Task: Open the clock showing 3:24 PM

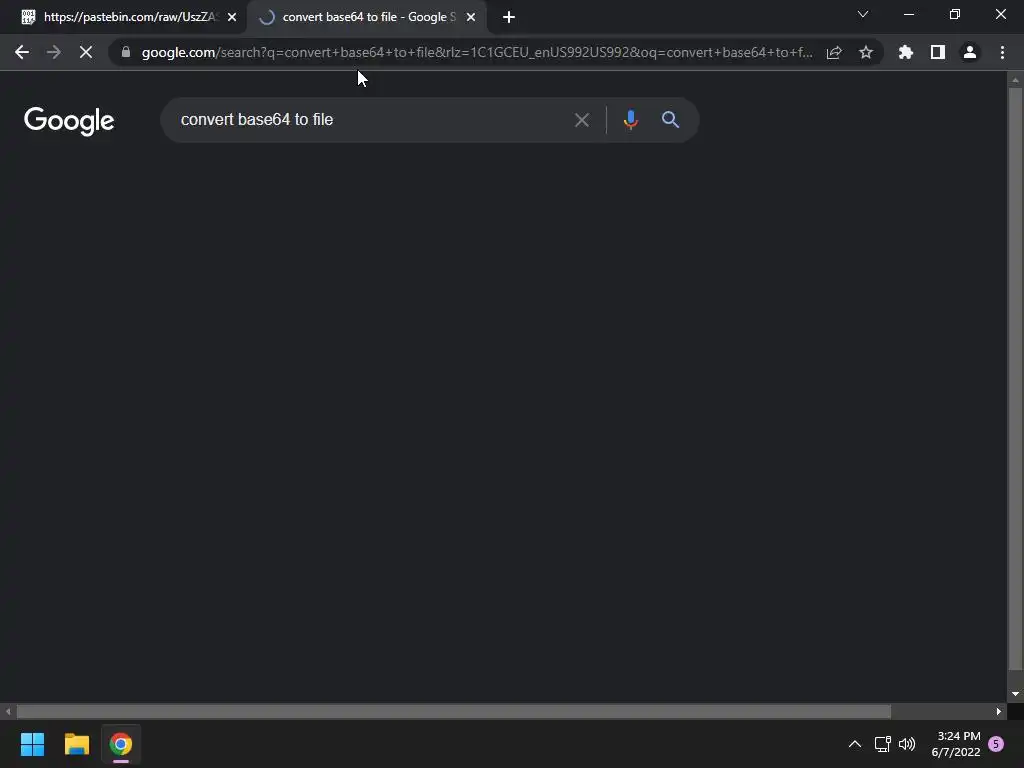Action: (x=956, y=744)
